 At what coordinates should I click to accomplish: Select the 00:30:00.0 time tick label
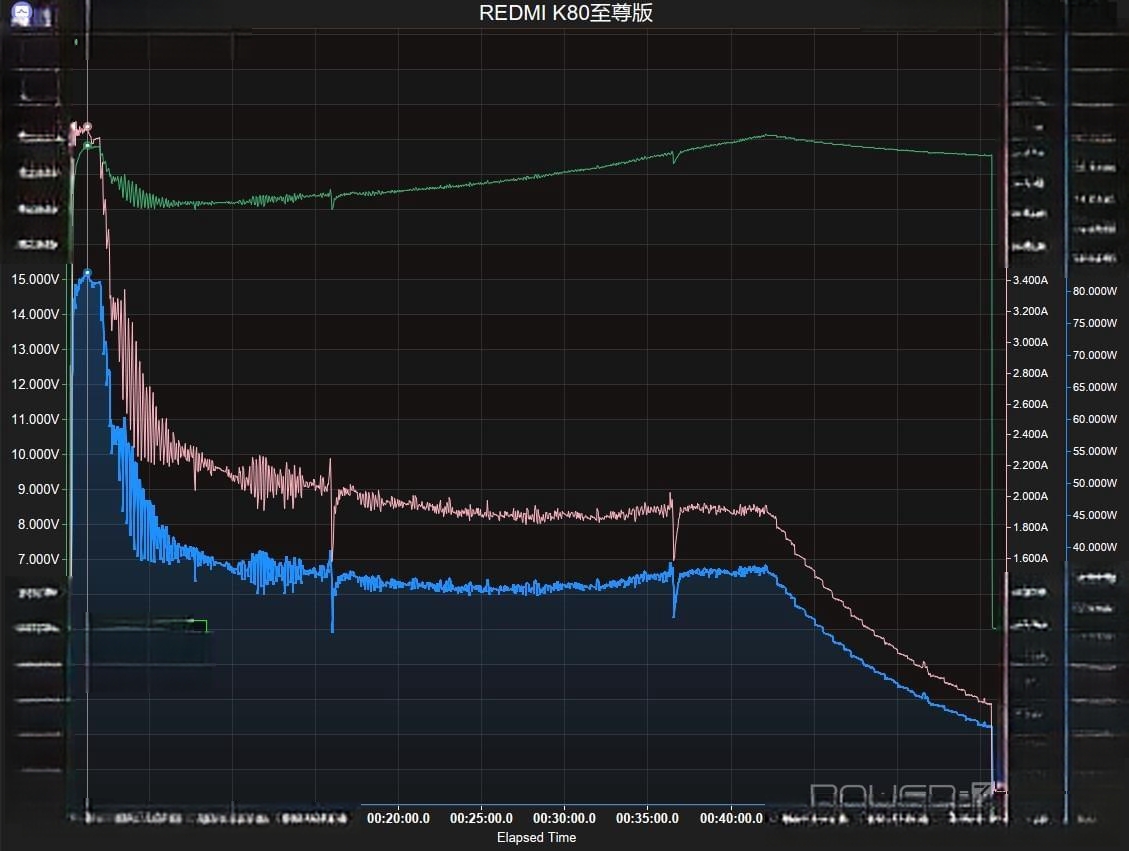point(564,819)
